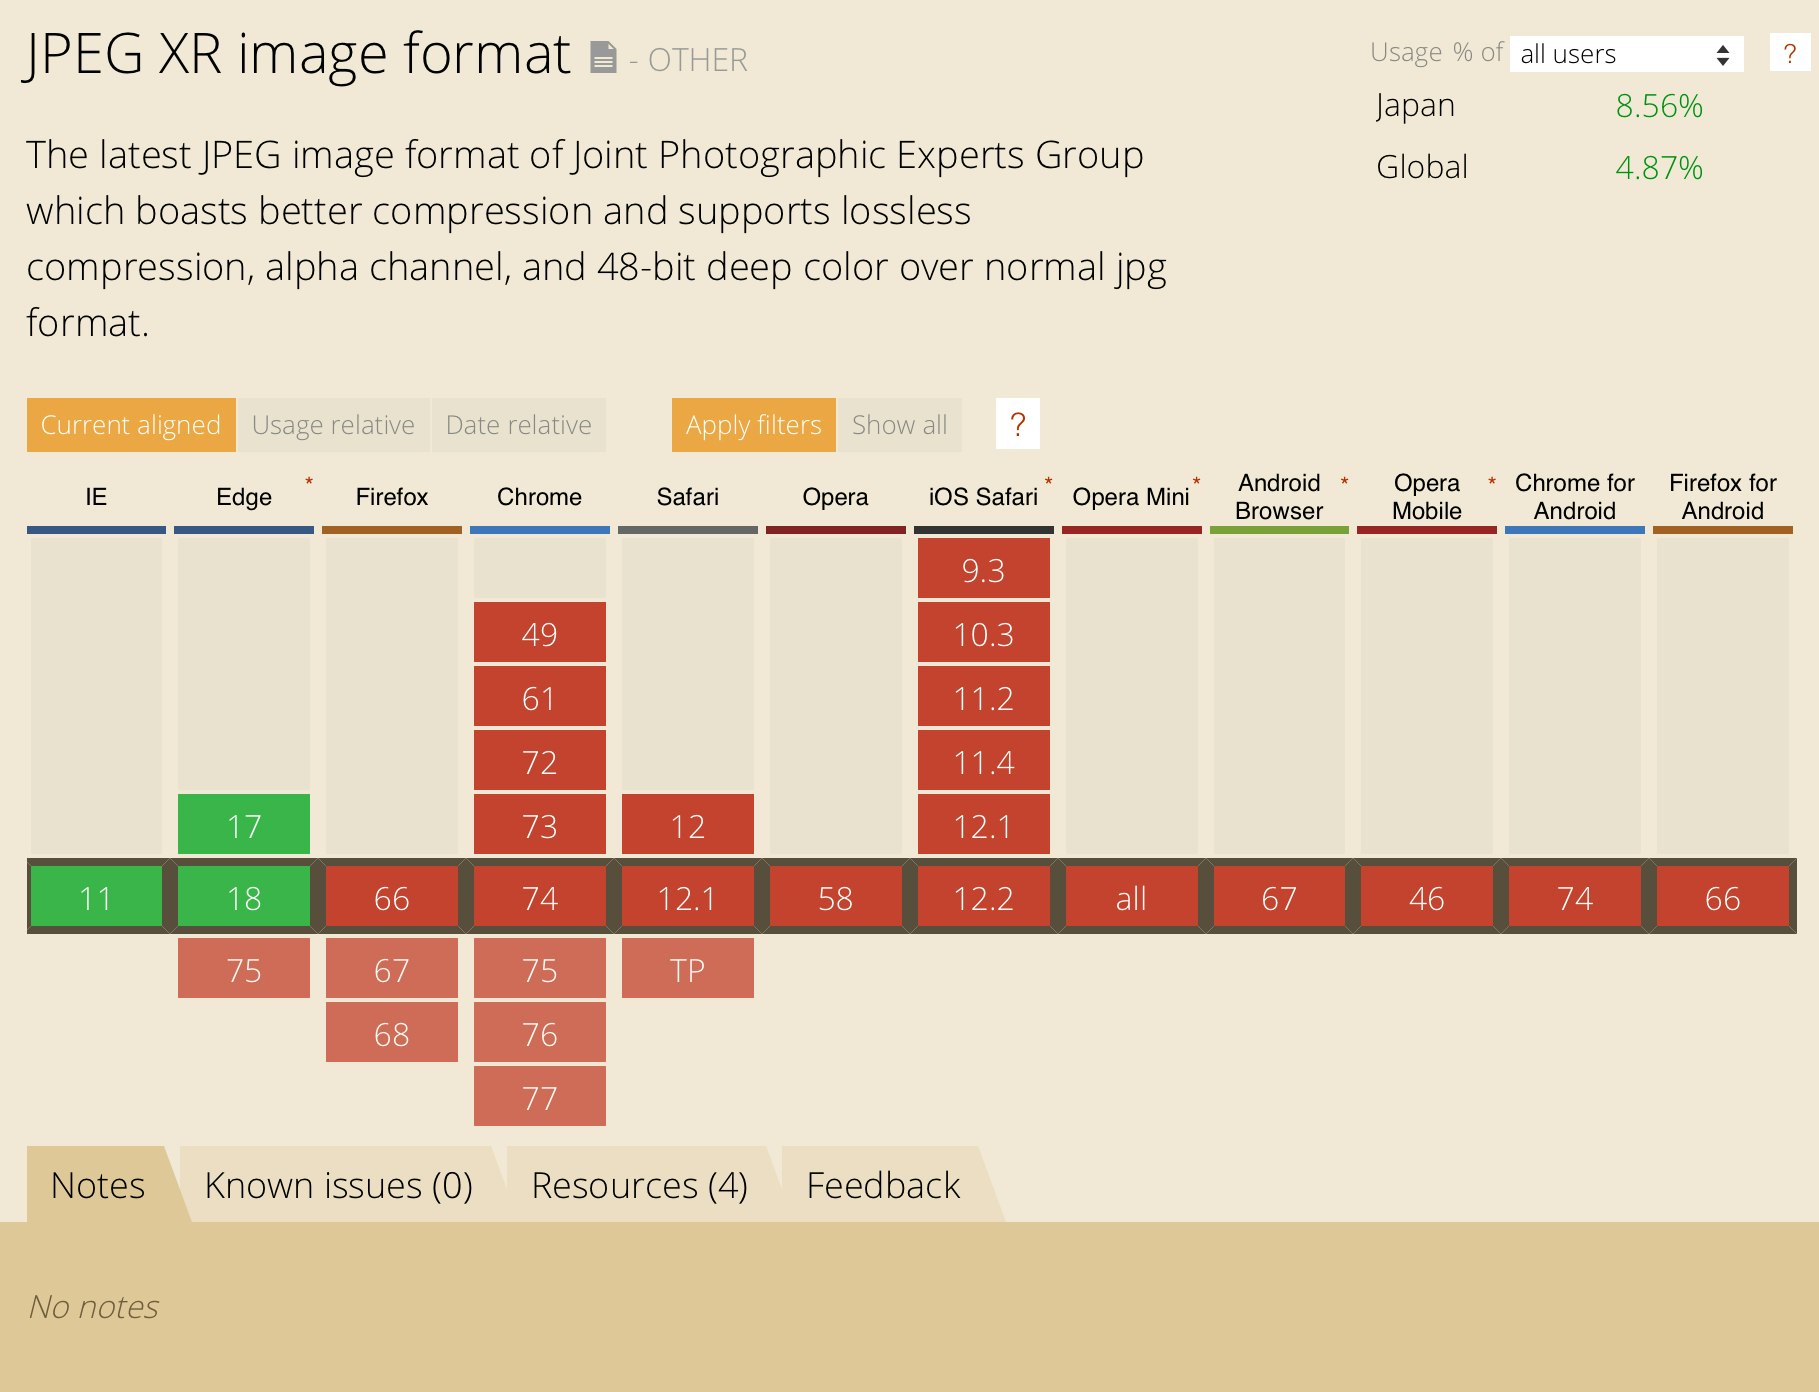Click the filters help question mark button
1819x1392 pixels.
pos(1018,424)
